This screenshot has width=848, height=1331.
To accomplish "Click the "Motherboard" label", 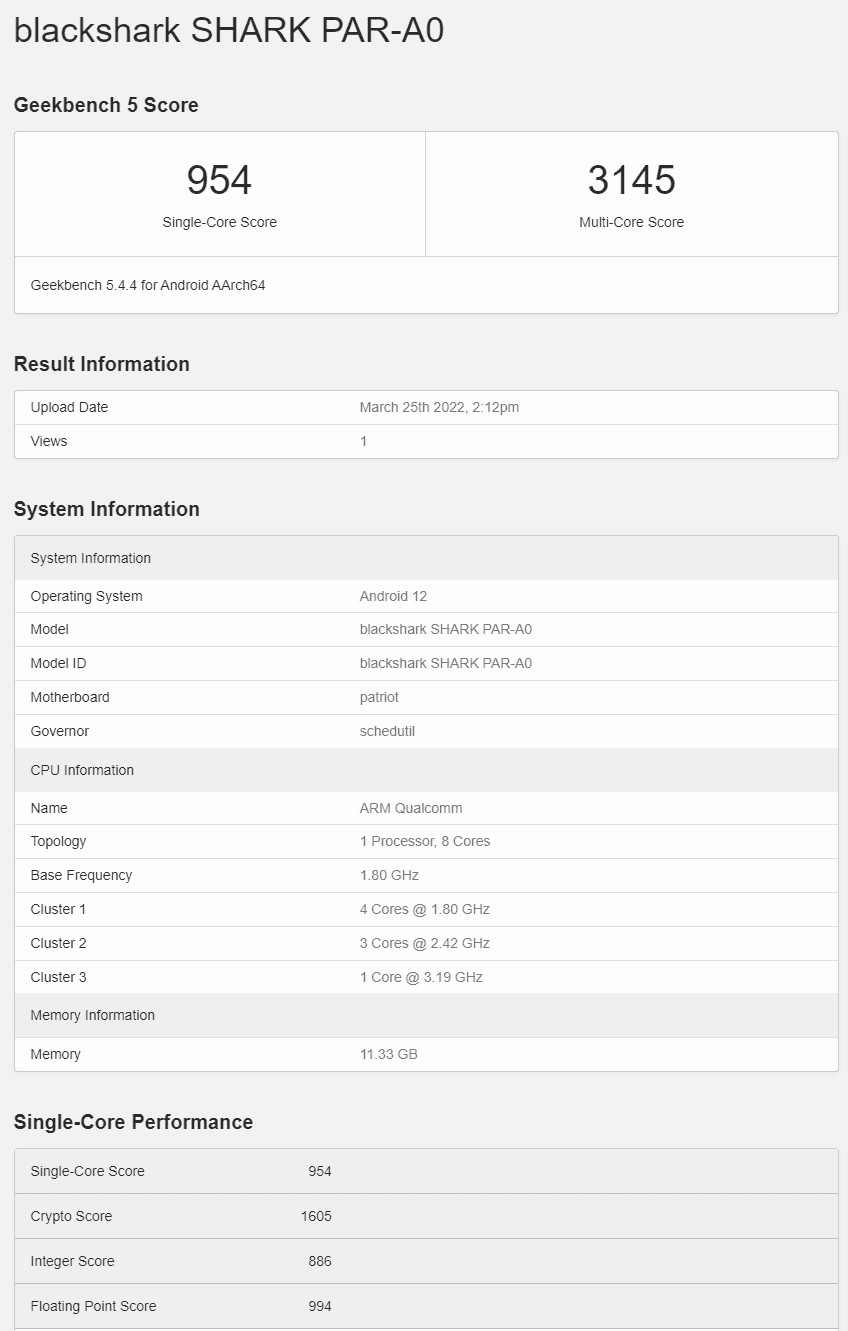I will coord(70,697).
